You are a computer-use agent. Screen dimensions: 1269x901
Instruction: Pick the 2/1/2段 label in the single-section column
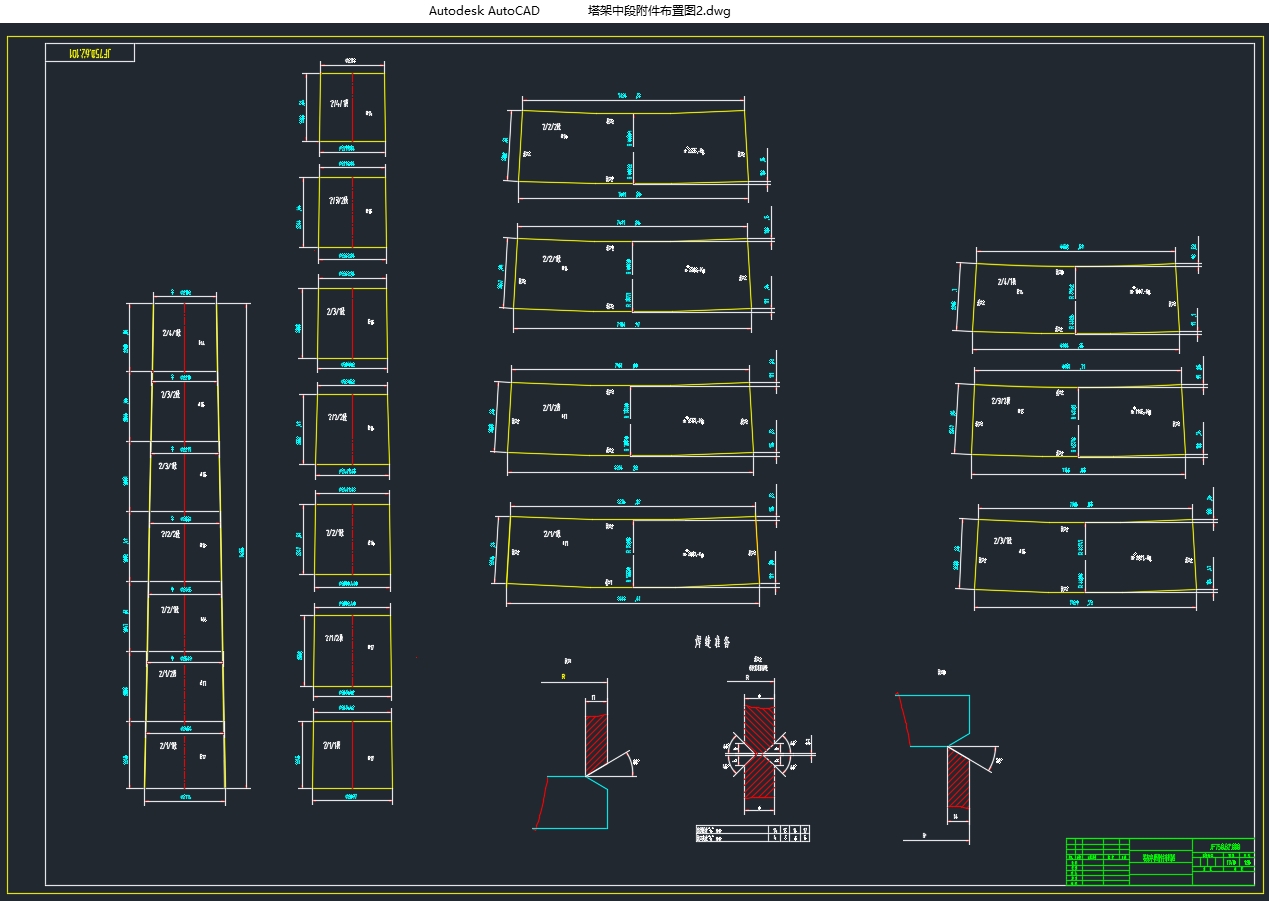[x=335, y=637]
